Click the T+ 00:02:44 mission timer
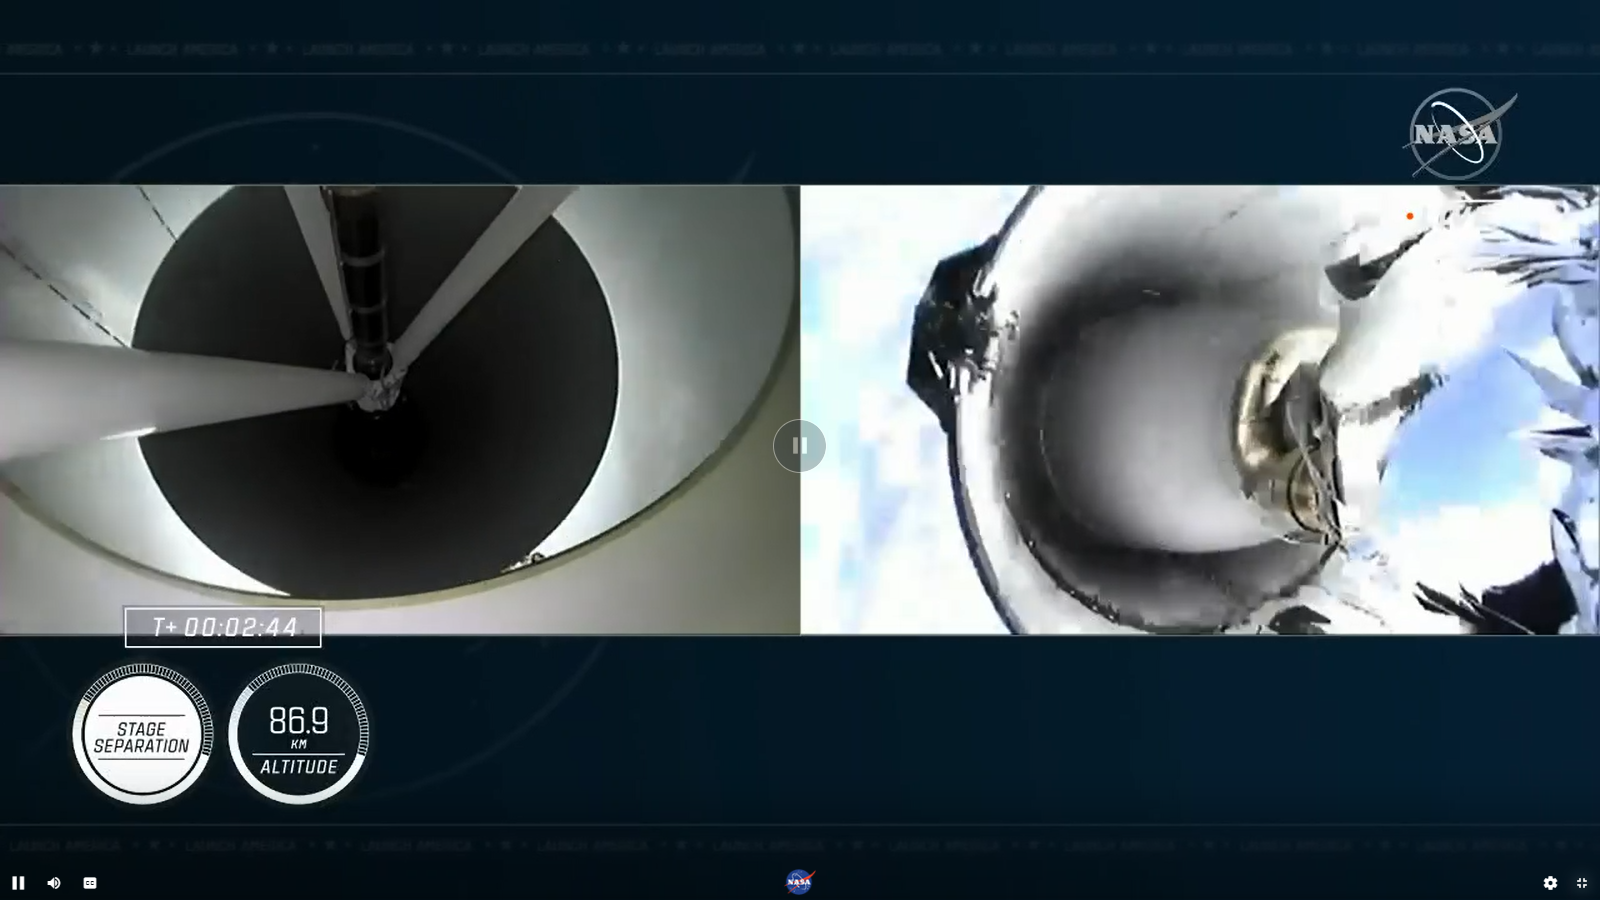The image size is (1600, 900). (223, 627)
